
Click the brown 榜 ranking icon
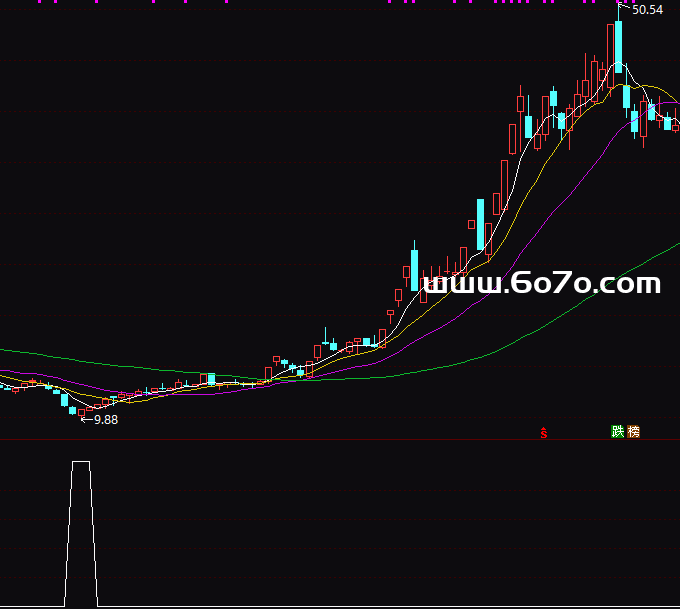coord(633,432)
